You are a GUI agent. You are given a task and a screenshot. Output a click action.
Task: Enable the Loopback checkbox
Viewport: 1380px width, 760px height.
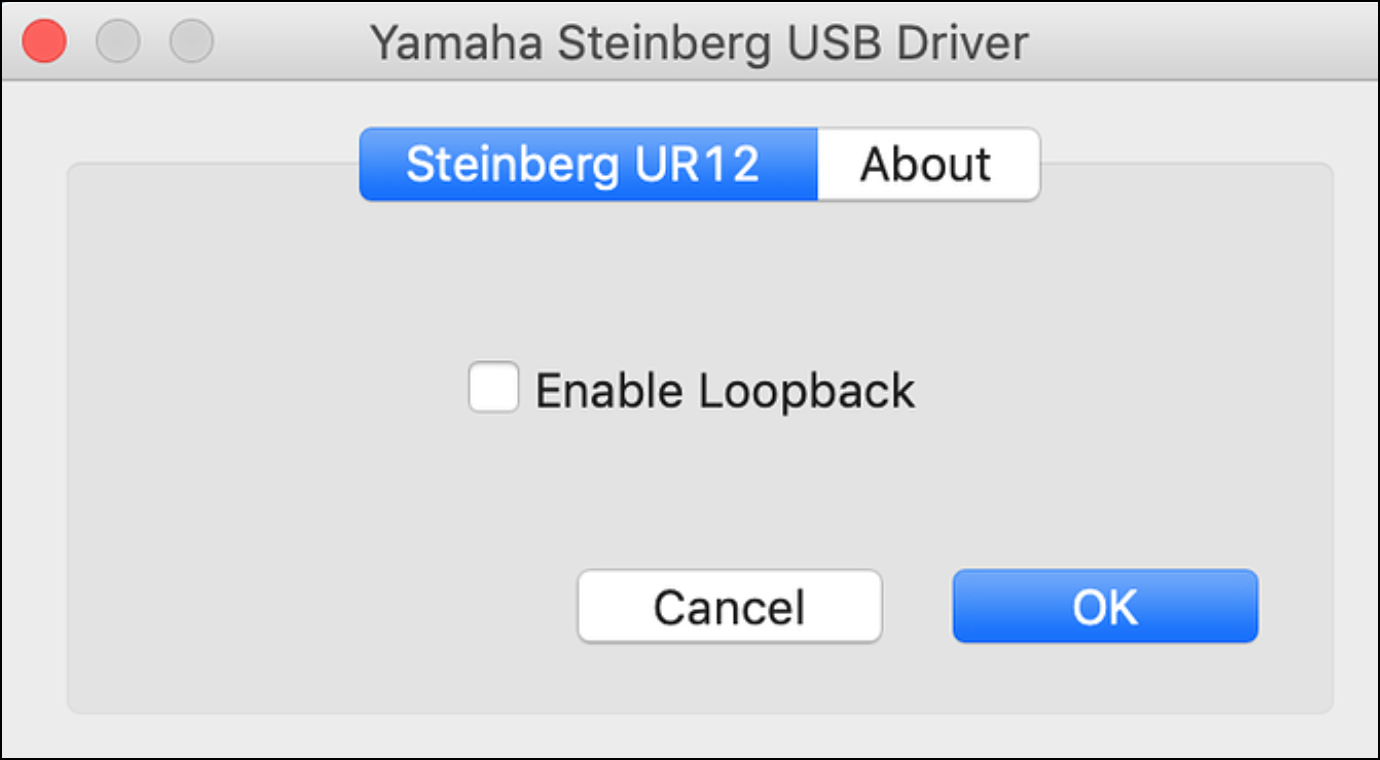click(493, 388)
